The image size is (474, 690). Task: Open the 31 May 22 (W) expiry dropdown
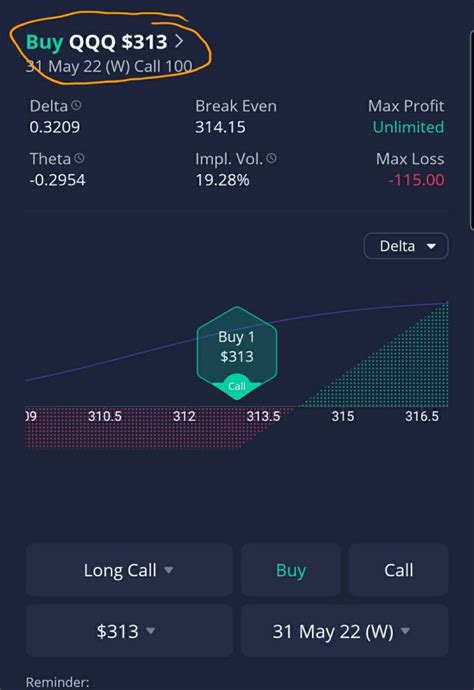pos(345,631)
